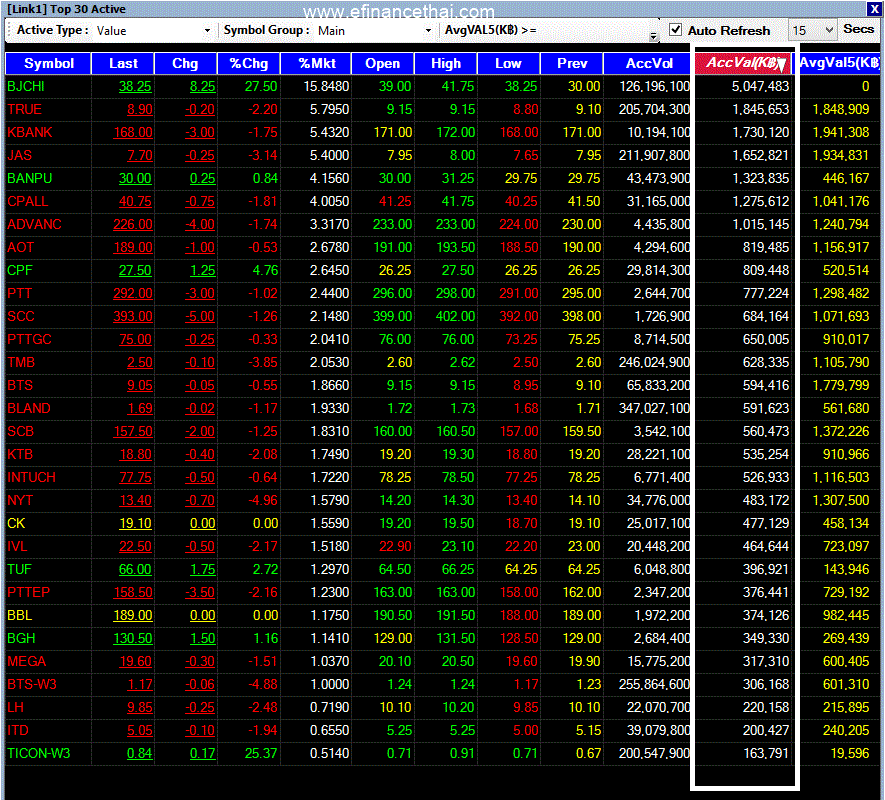Image resolution: width=885 pixels, height=800 pixels.
Task: Select the INTUCH symbol
Action: [31, 477]
